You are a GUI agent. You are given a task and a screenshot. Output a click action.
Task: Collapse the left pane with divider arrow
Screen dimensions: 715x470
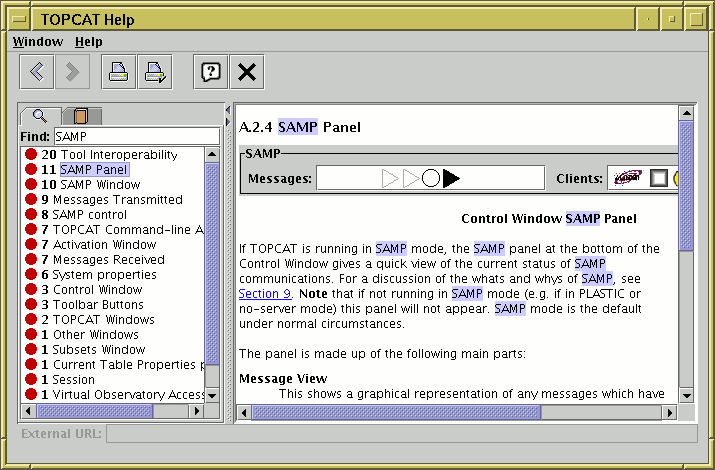tap(227, 108)
